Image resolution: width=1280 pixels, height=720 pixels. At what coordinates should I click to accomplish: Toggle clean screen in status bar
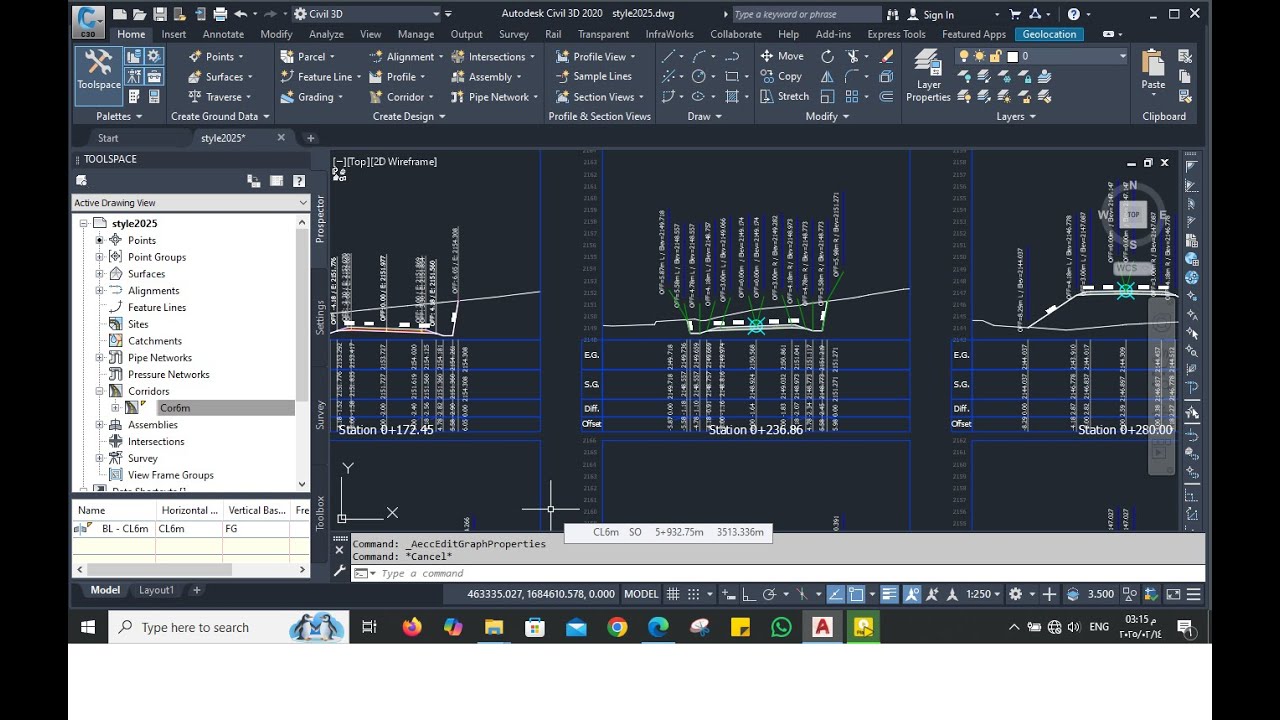[1173, 594]
